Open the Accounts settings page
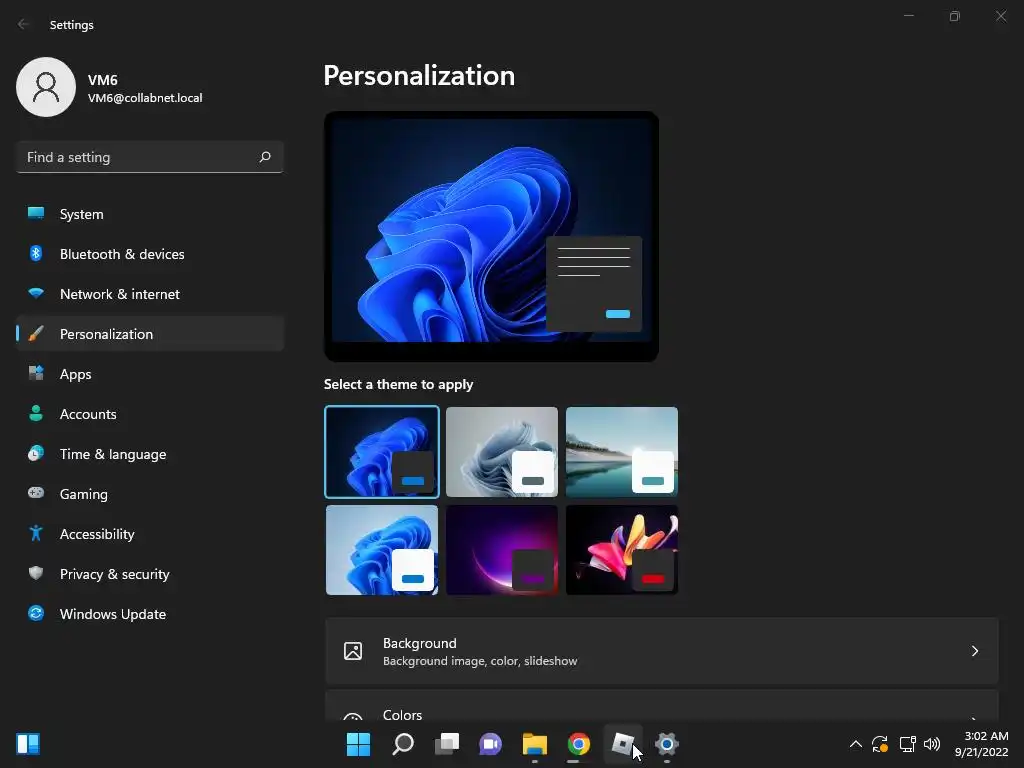Image resolution: width=1024 pixels, height=768 pixels. click(x=150, y=414)
